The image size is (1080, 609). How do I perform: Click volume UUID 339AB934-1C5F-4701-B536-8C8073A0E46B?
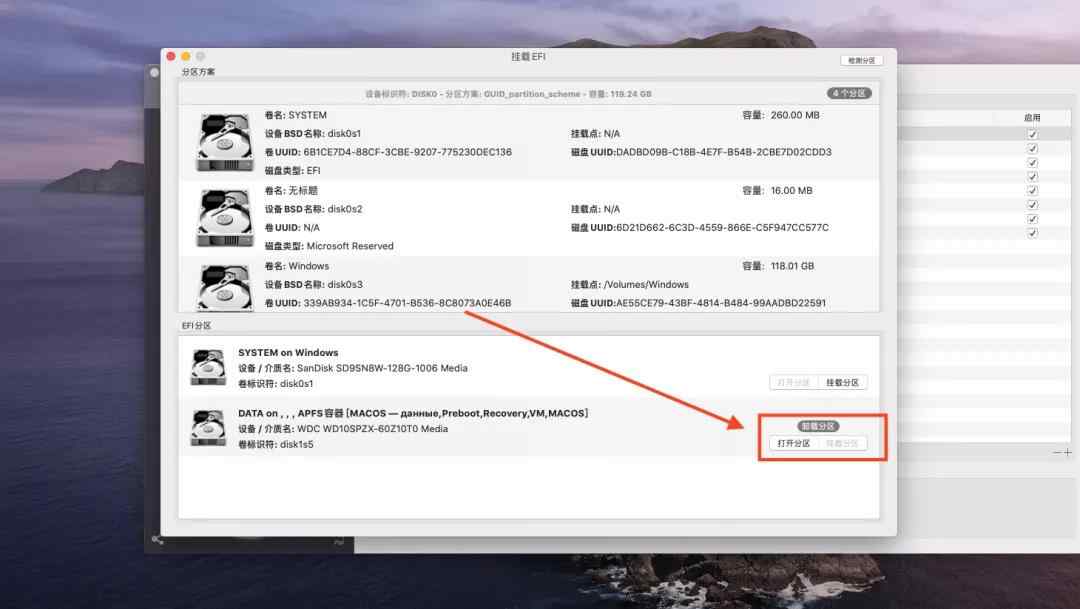(407, 303)
